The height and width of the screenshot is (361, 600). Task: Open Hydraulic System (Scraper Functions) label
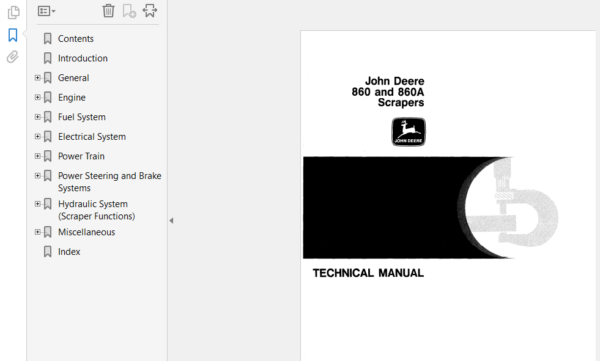point(96,210)
